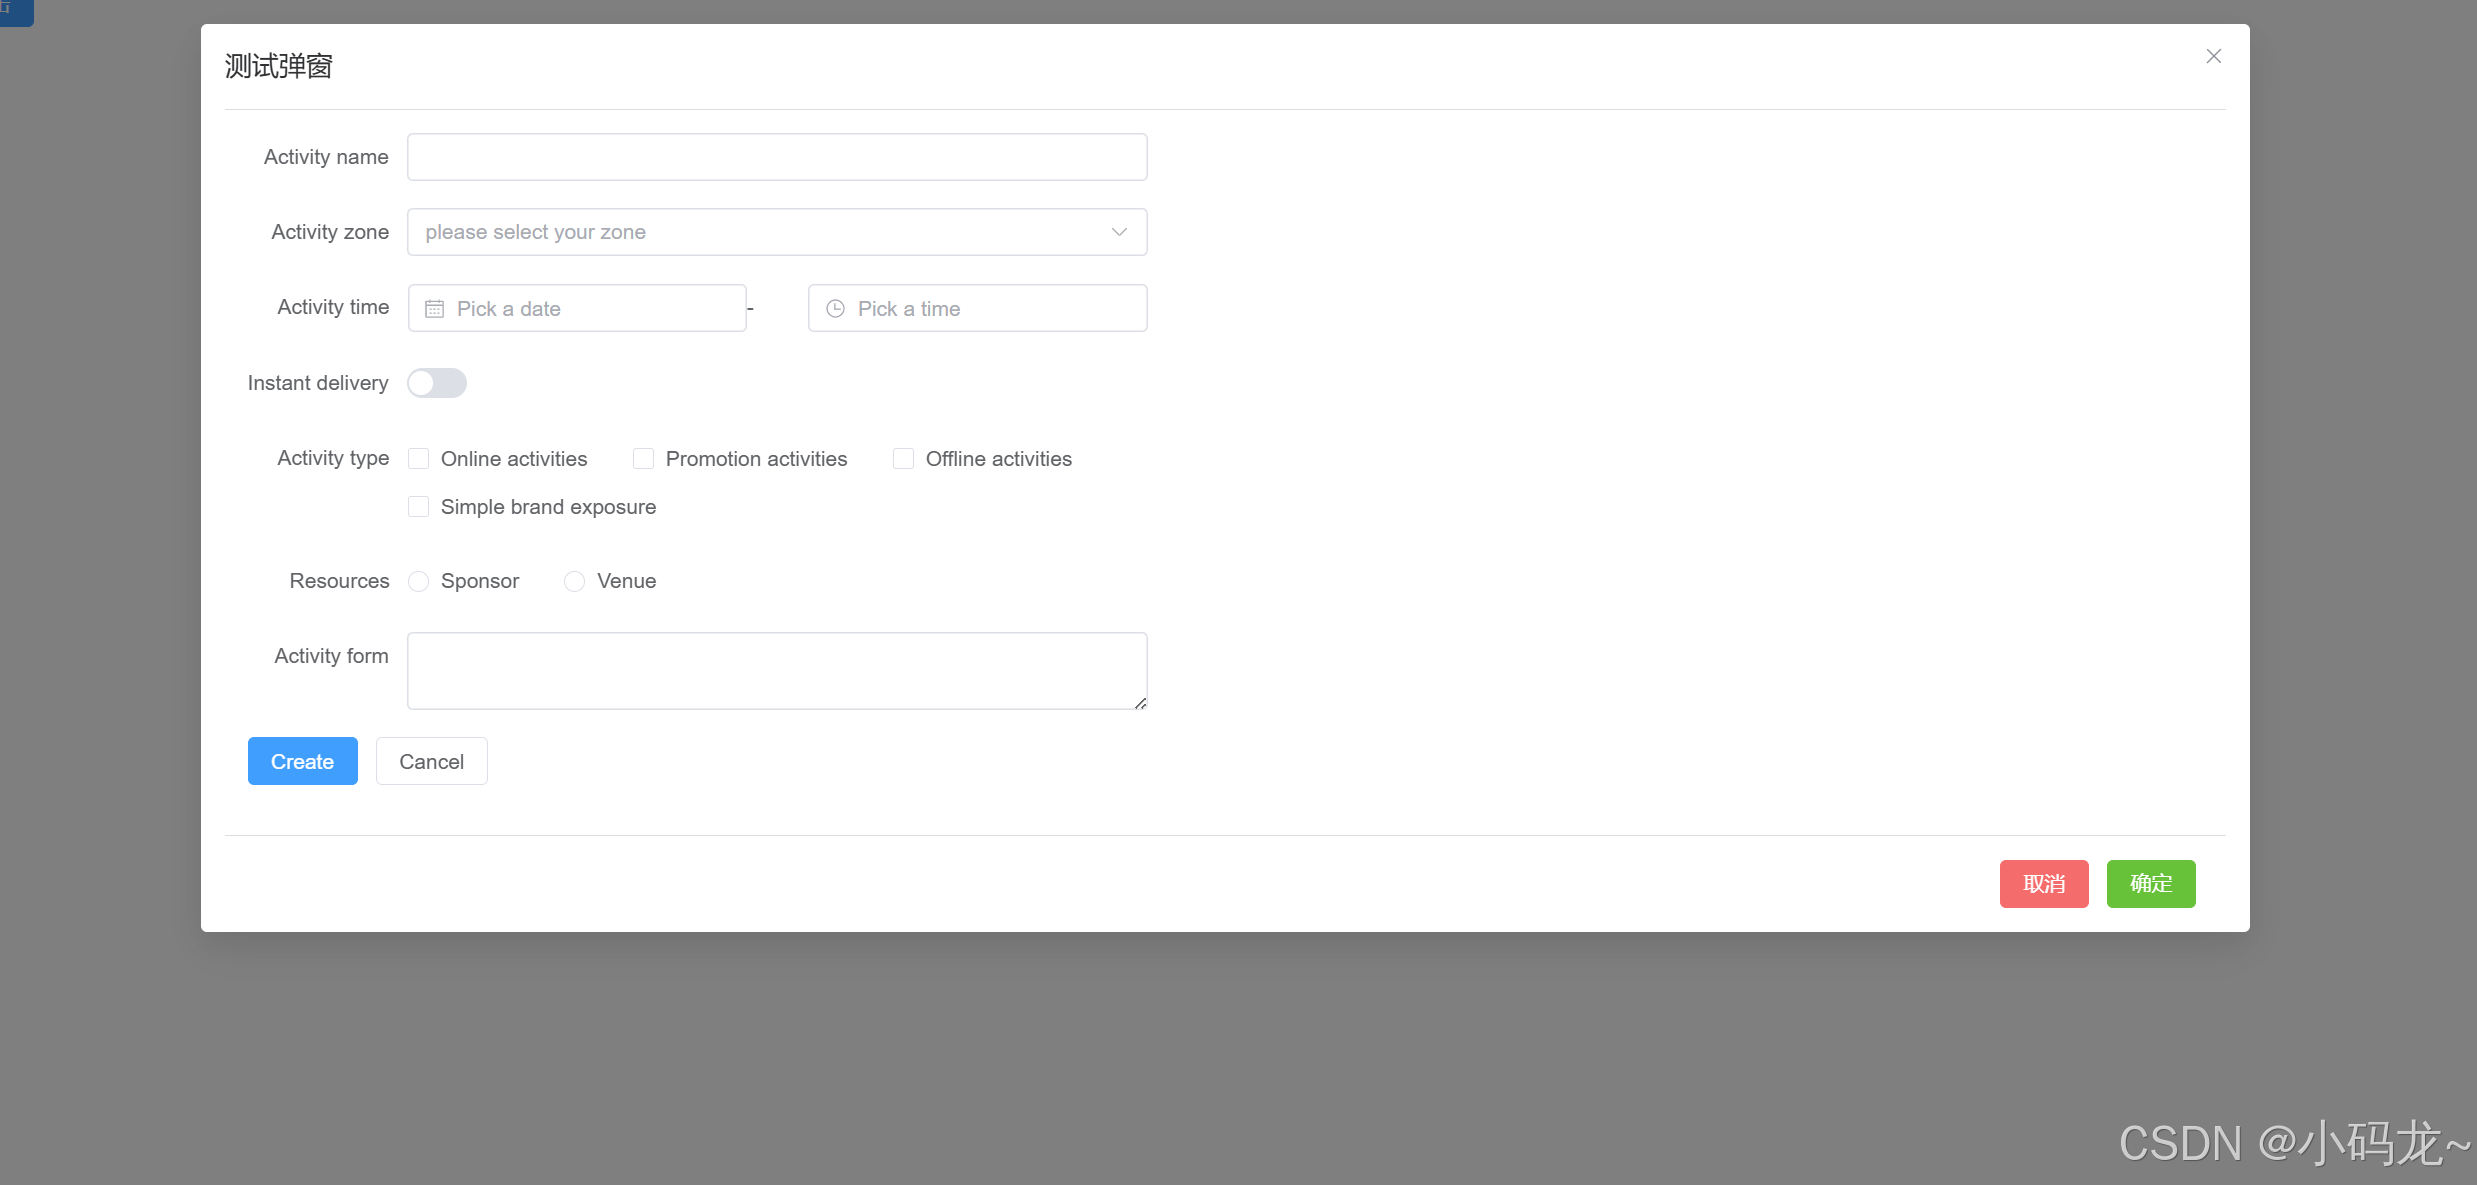Check the Online activities checkbox
Viewport: 2477px width, 1185px height.
pos(419,459)
